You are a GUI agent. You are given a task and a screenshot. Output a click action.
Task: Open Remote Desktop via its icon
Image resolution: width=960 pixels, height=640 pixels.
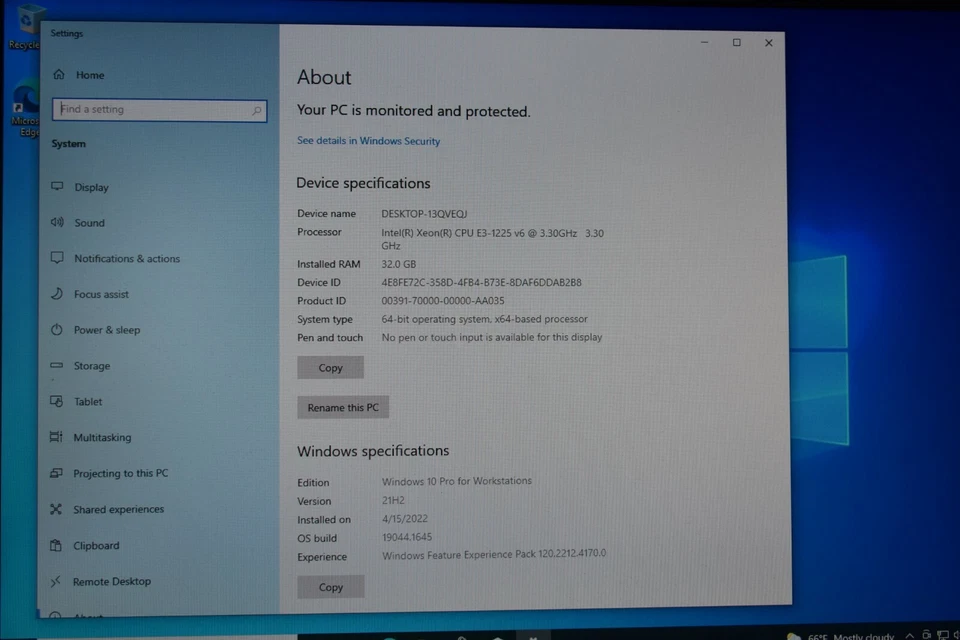click(x=56, y=581)
